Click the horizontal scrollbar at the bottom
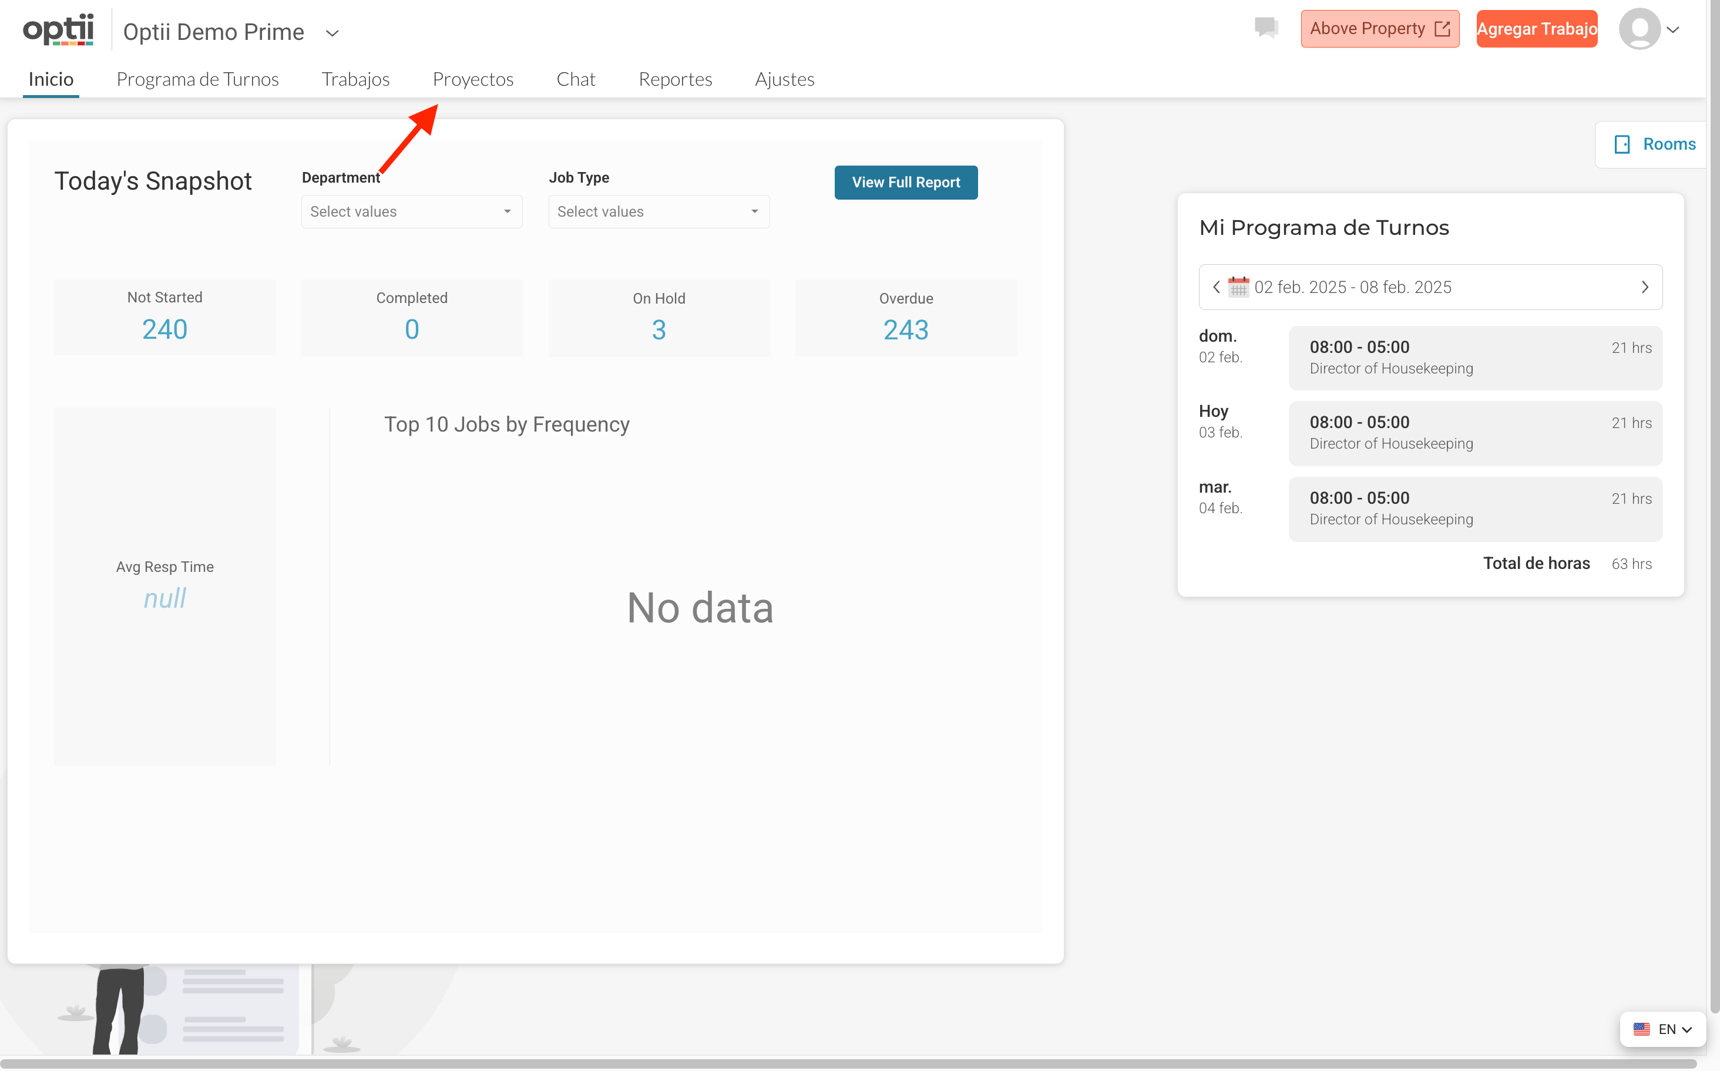The height and width of the screenshot is (1071, 1720). coord(848,1064)
